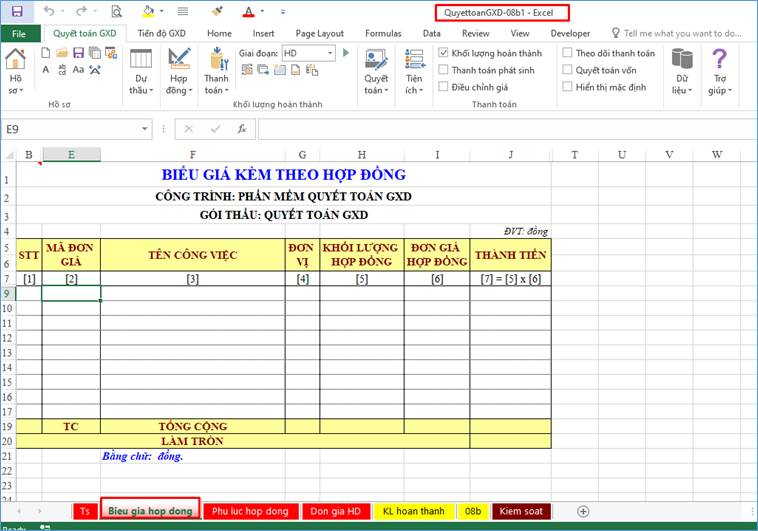
Task: Click the Save icon in quick access toolbar
Action: (x=17, y=11)
